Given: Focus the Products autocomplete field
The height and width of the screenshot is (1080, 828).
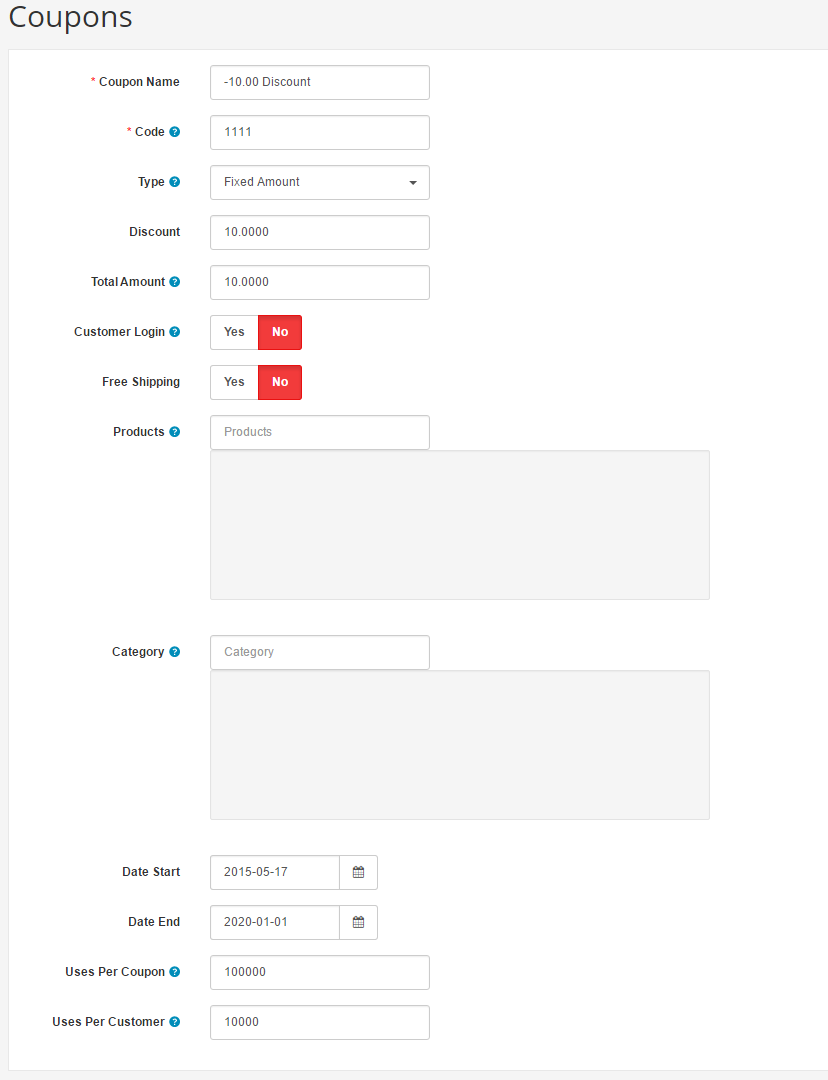Looking at the screenshot, I should [319, 432].
